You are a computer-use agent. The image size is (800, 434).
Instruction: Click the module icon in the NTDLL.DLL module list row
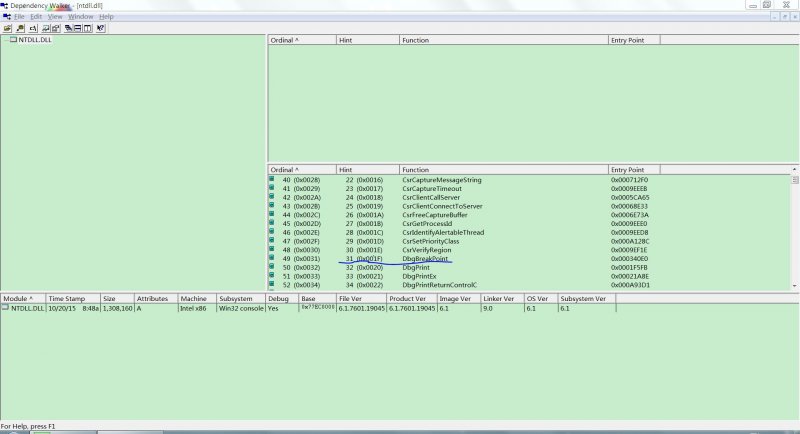[x=5, y=308]
